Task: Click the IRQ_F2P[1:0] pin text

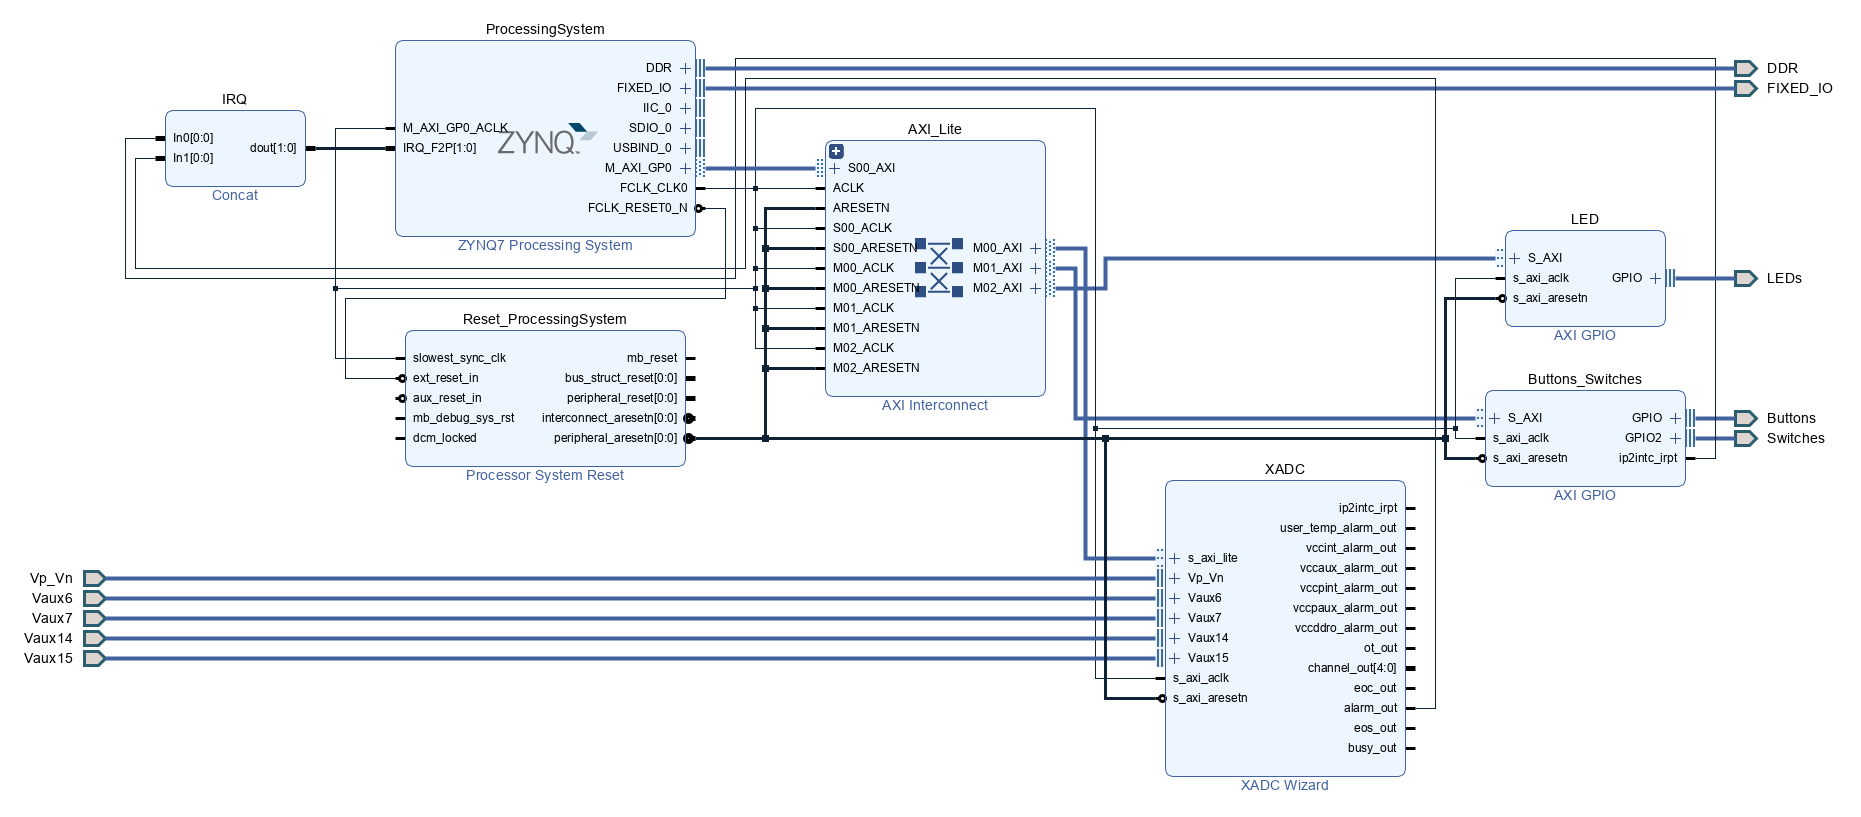Action: click(x=440, y=148)
